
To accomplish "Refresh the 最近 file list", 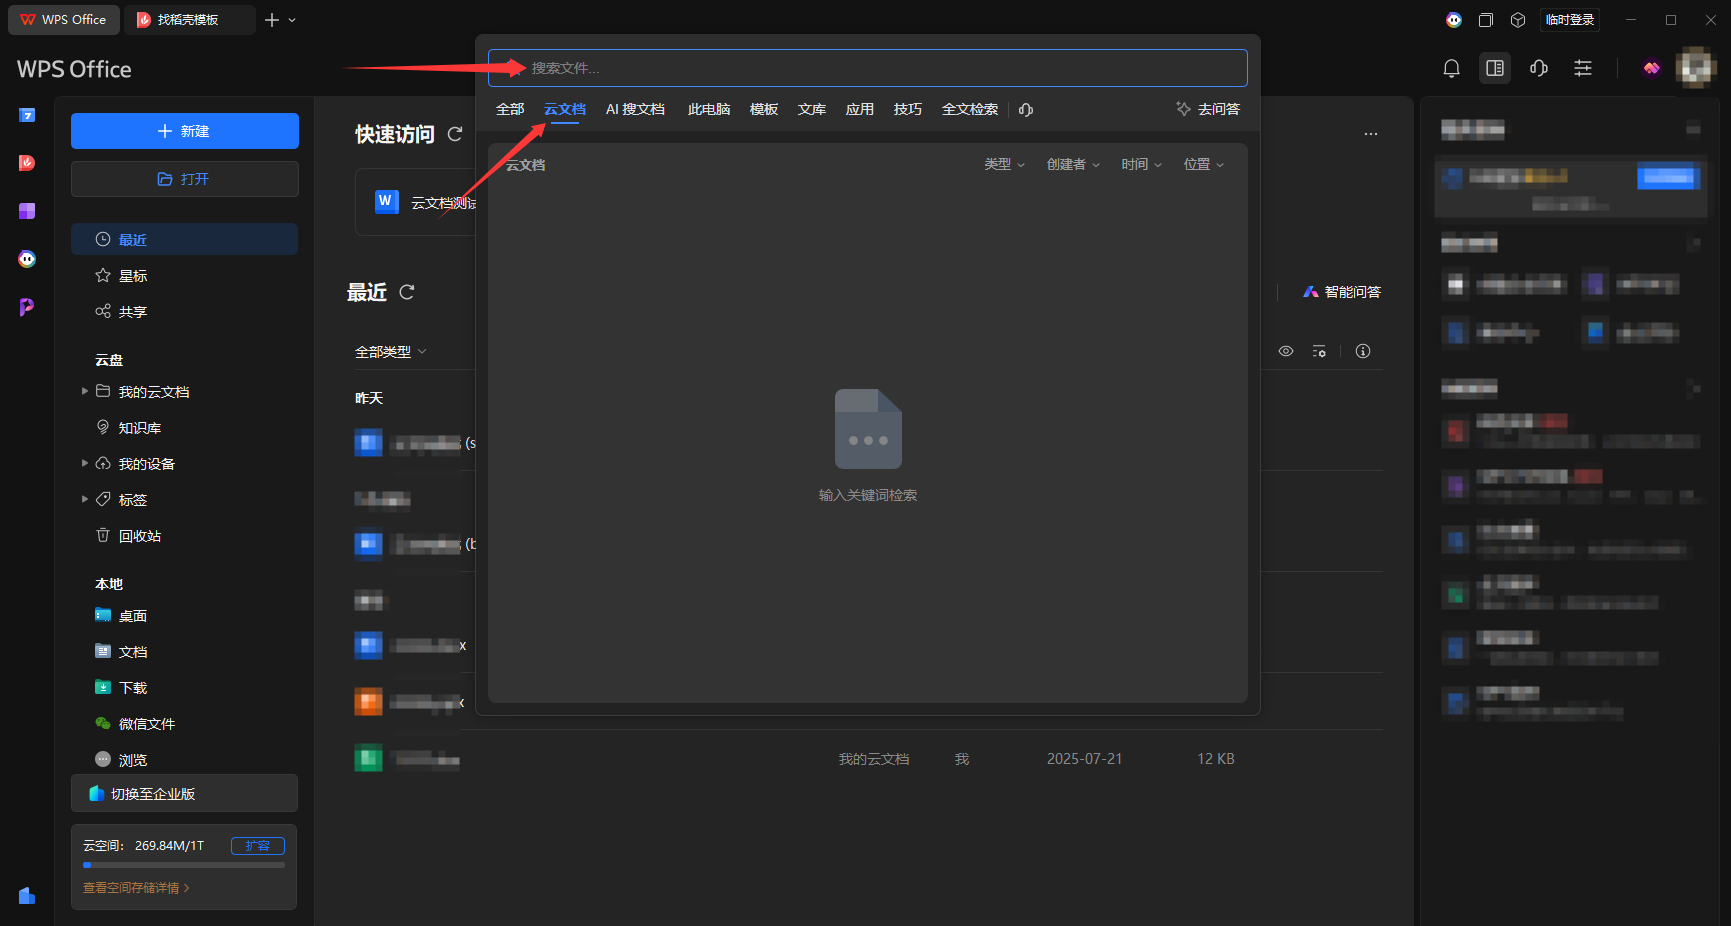I will pyautogui.click(x=407, y=292).
